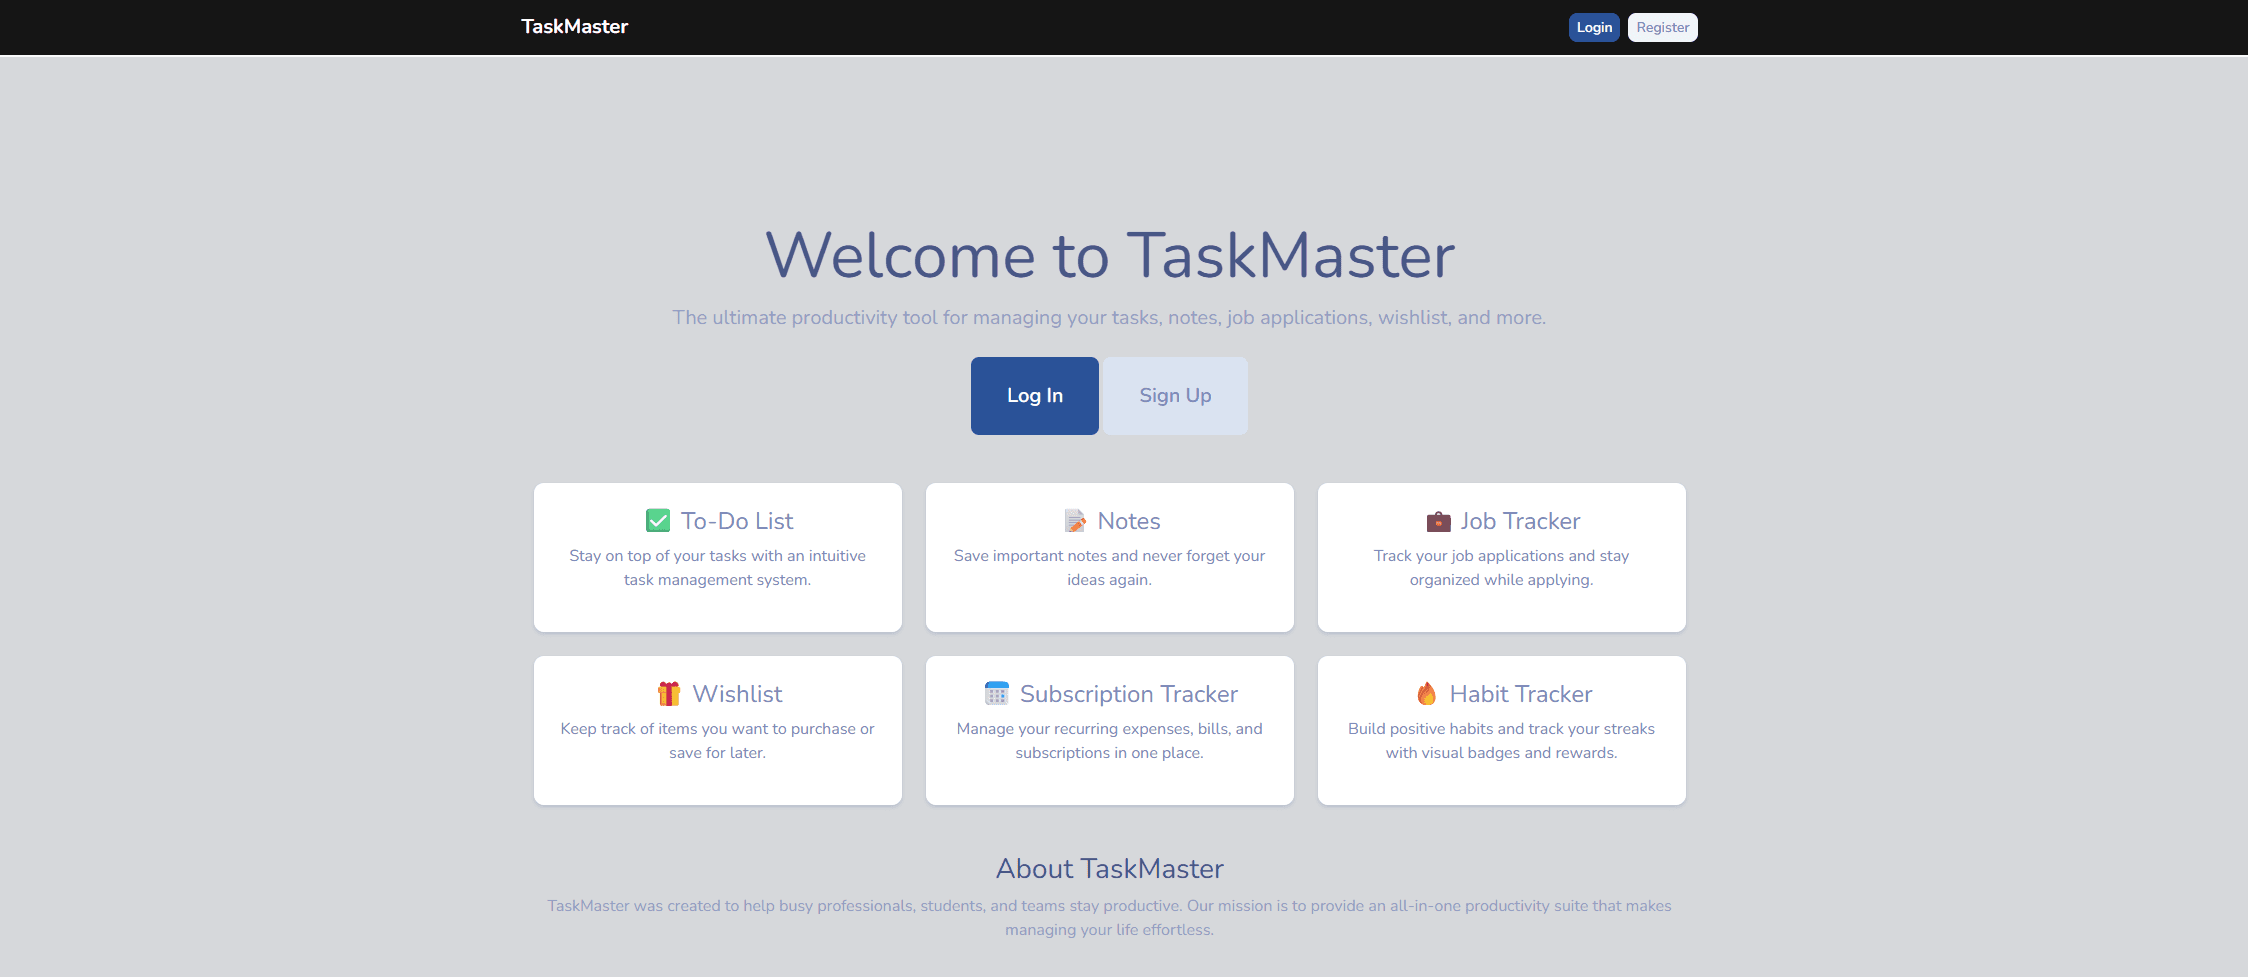Click the Welcome to TaskMaster heading
This screenshot has height=977, width=2248.
coord(1109,256)
